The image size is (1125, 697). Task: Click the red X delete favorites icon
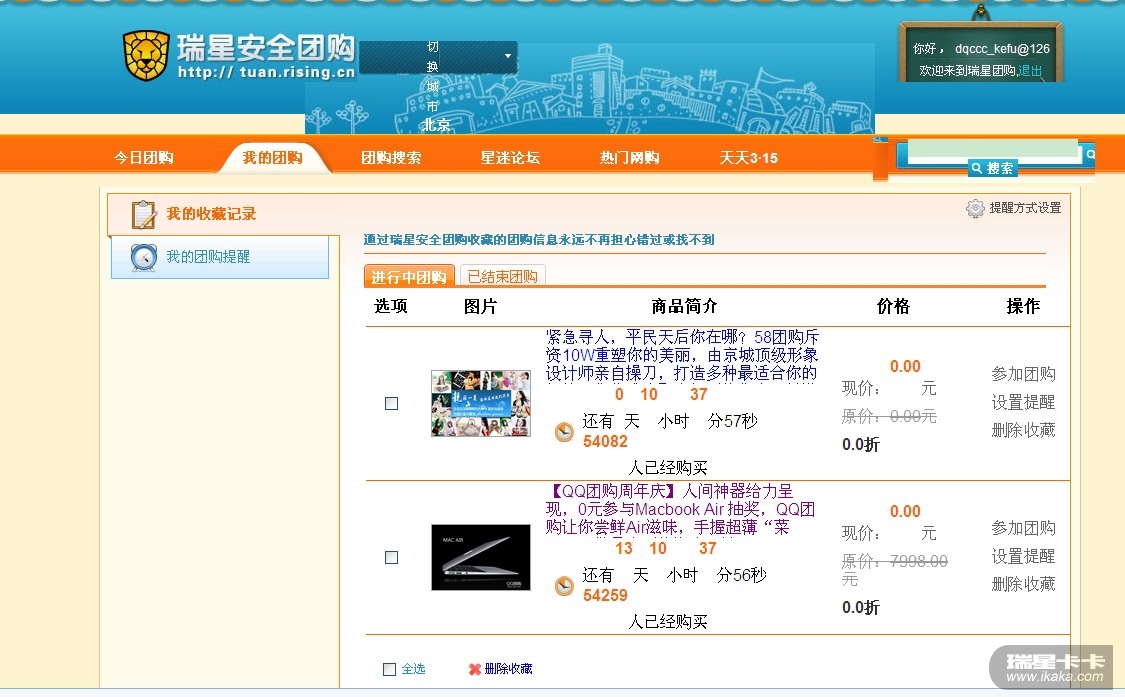click(474, 669)
